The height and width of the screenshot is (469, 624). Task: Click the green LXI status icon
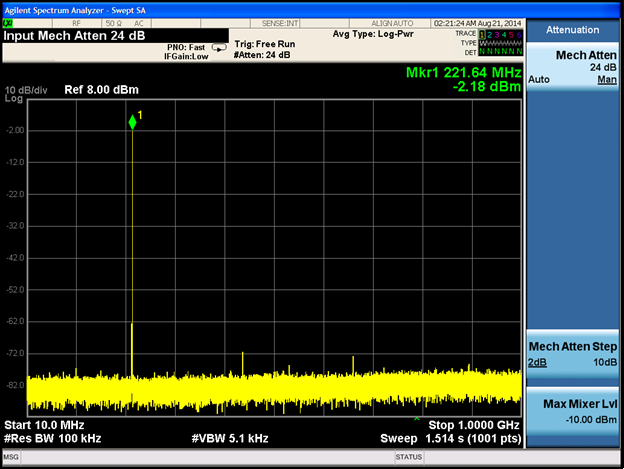point(8,22)
